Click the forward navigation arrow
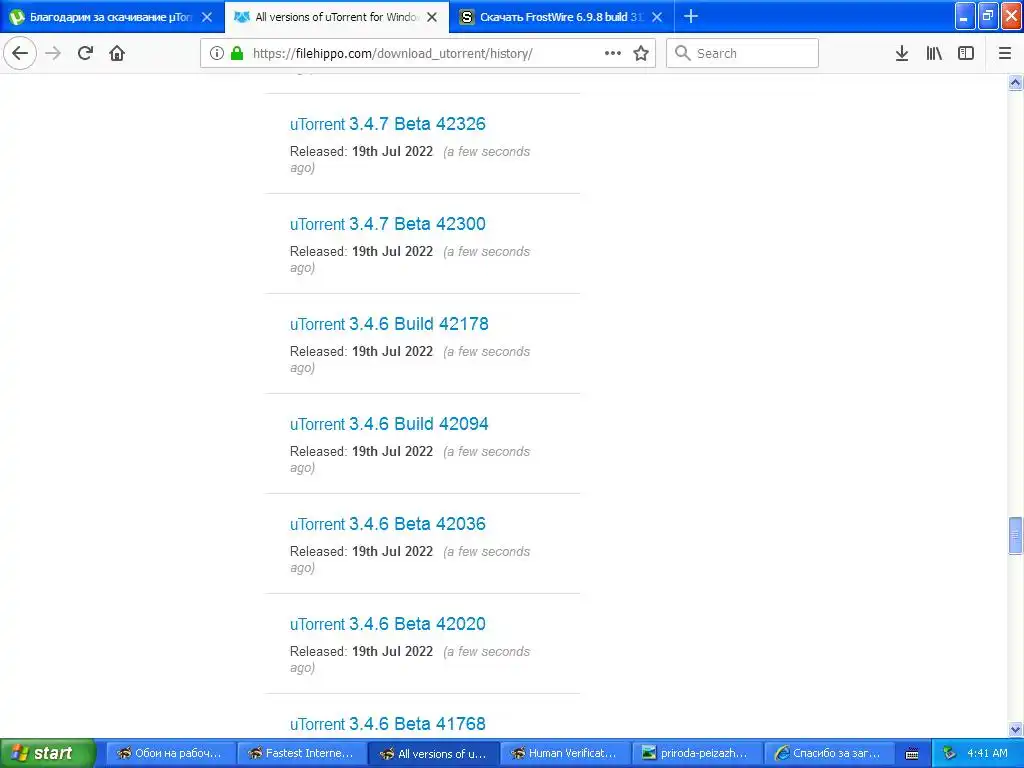 click(x=53, y=53)
